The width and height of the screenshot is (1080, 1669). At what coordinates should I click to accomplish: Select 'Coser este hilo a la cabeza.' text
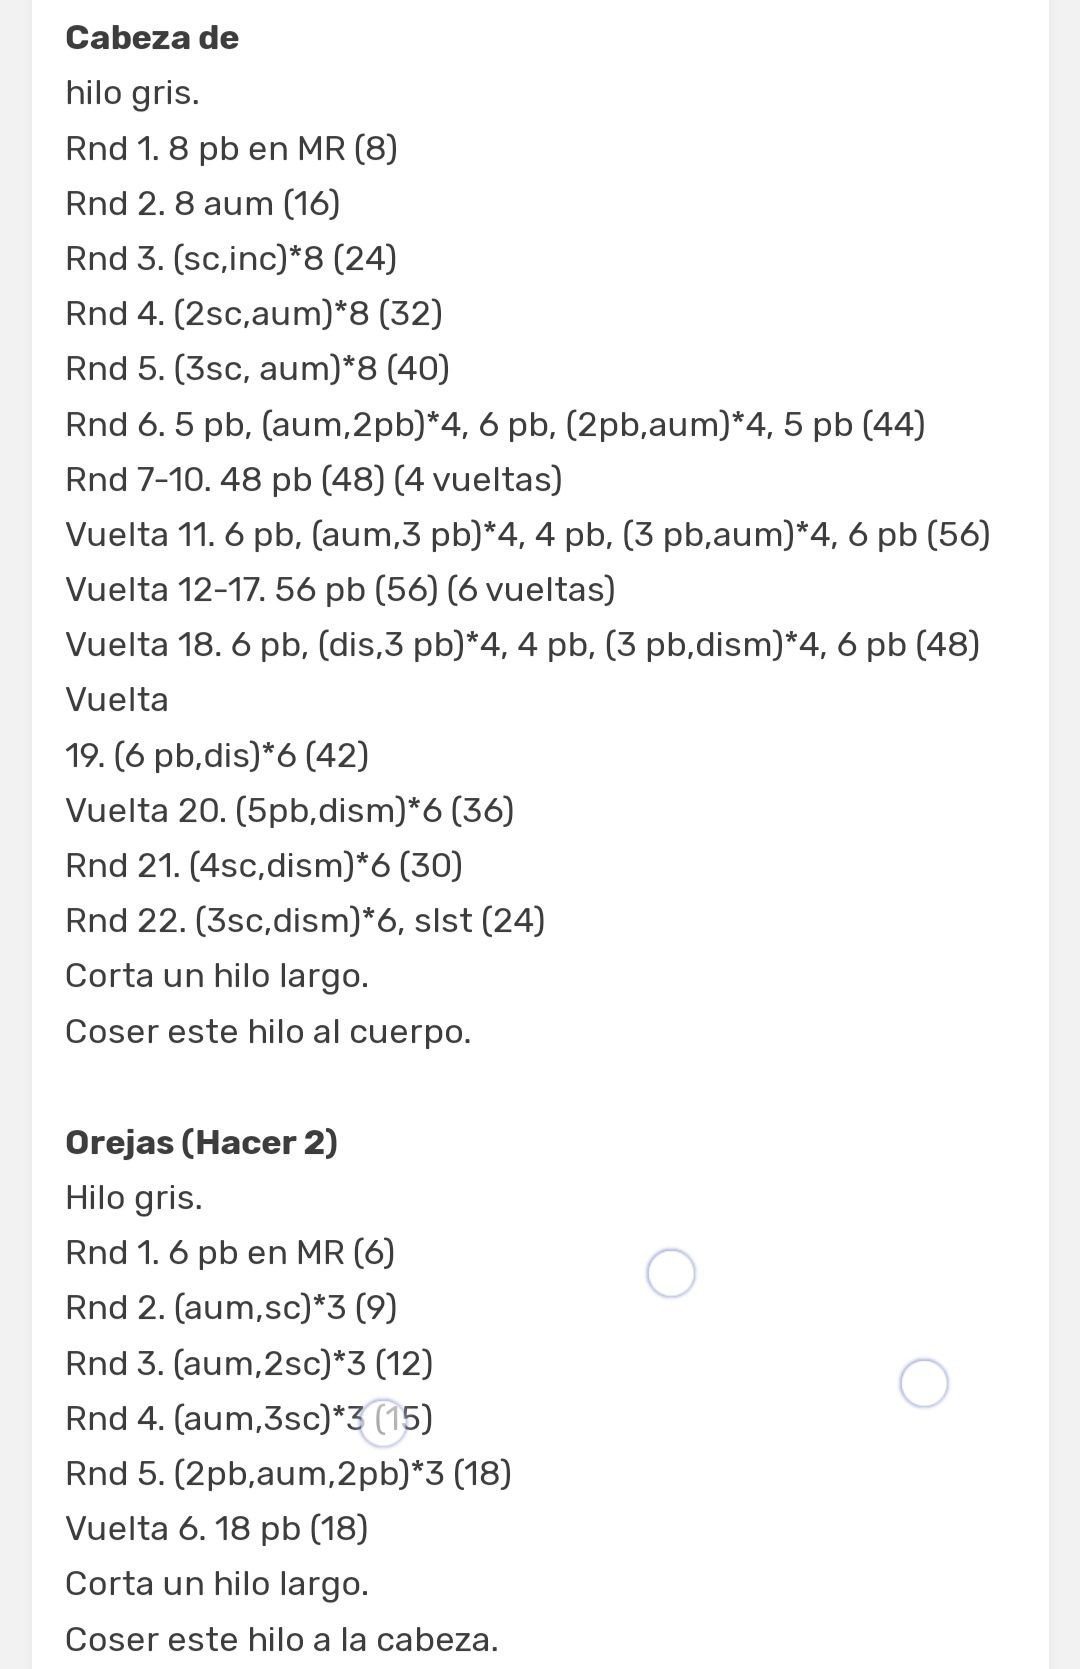click(281, 1639)
